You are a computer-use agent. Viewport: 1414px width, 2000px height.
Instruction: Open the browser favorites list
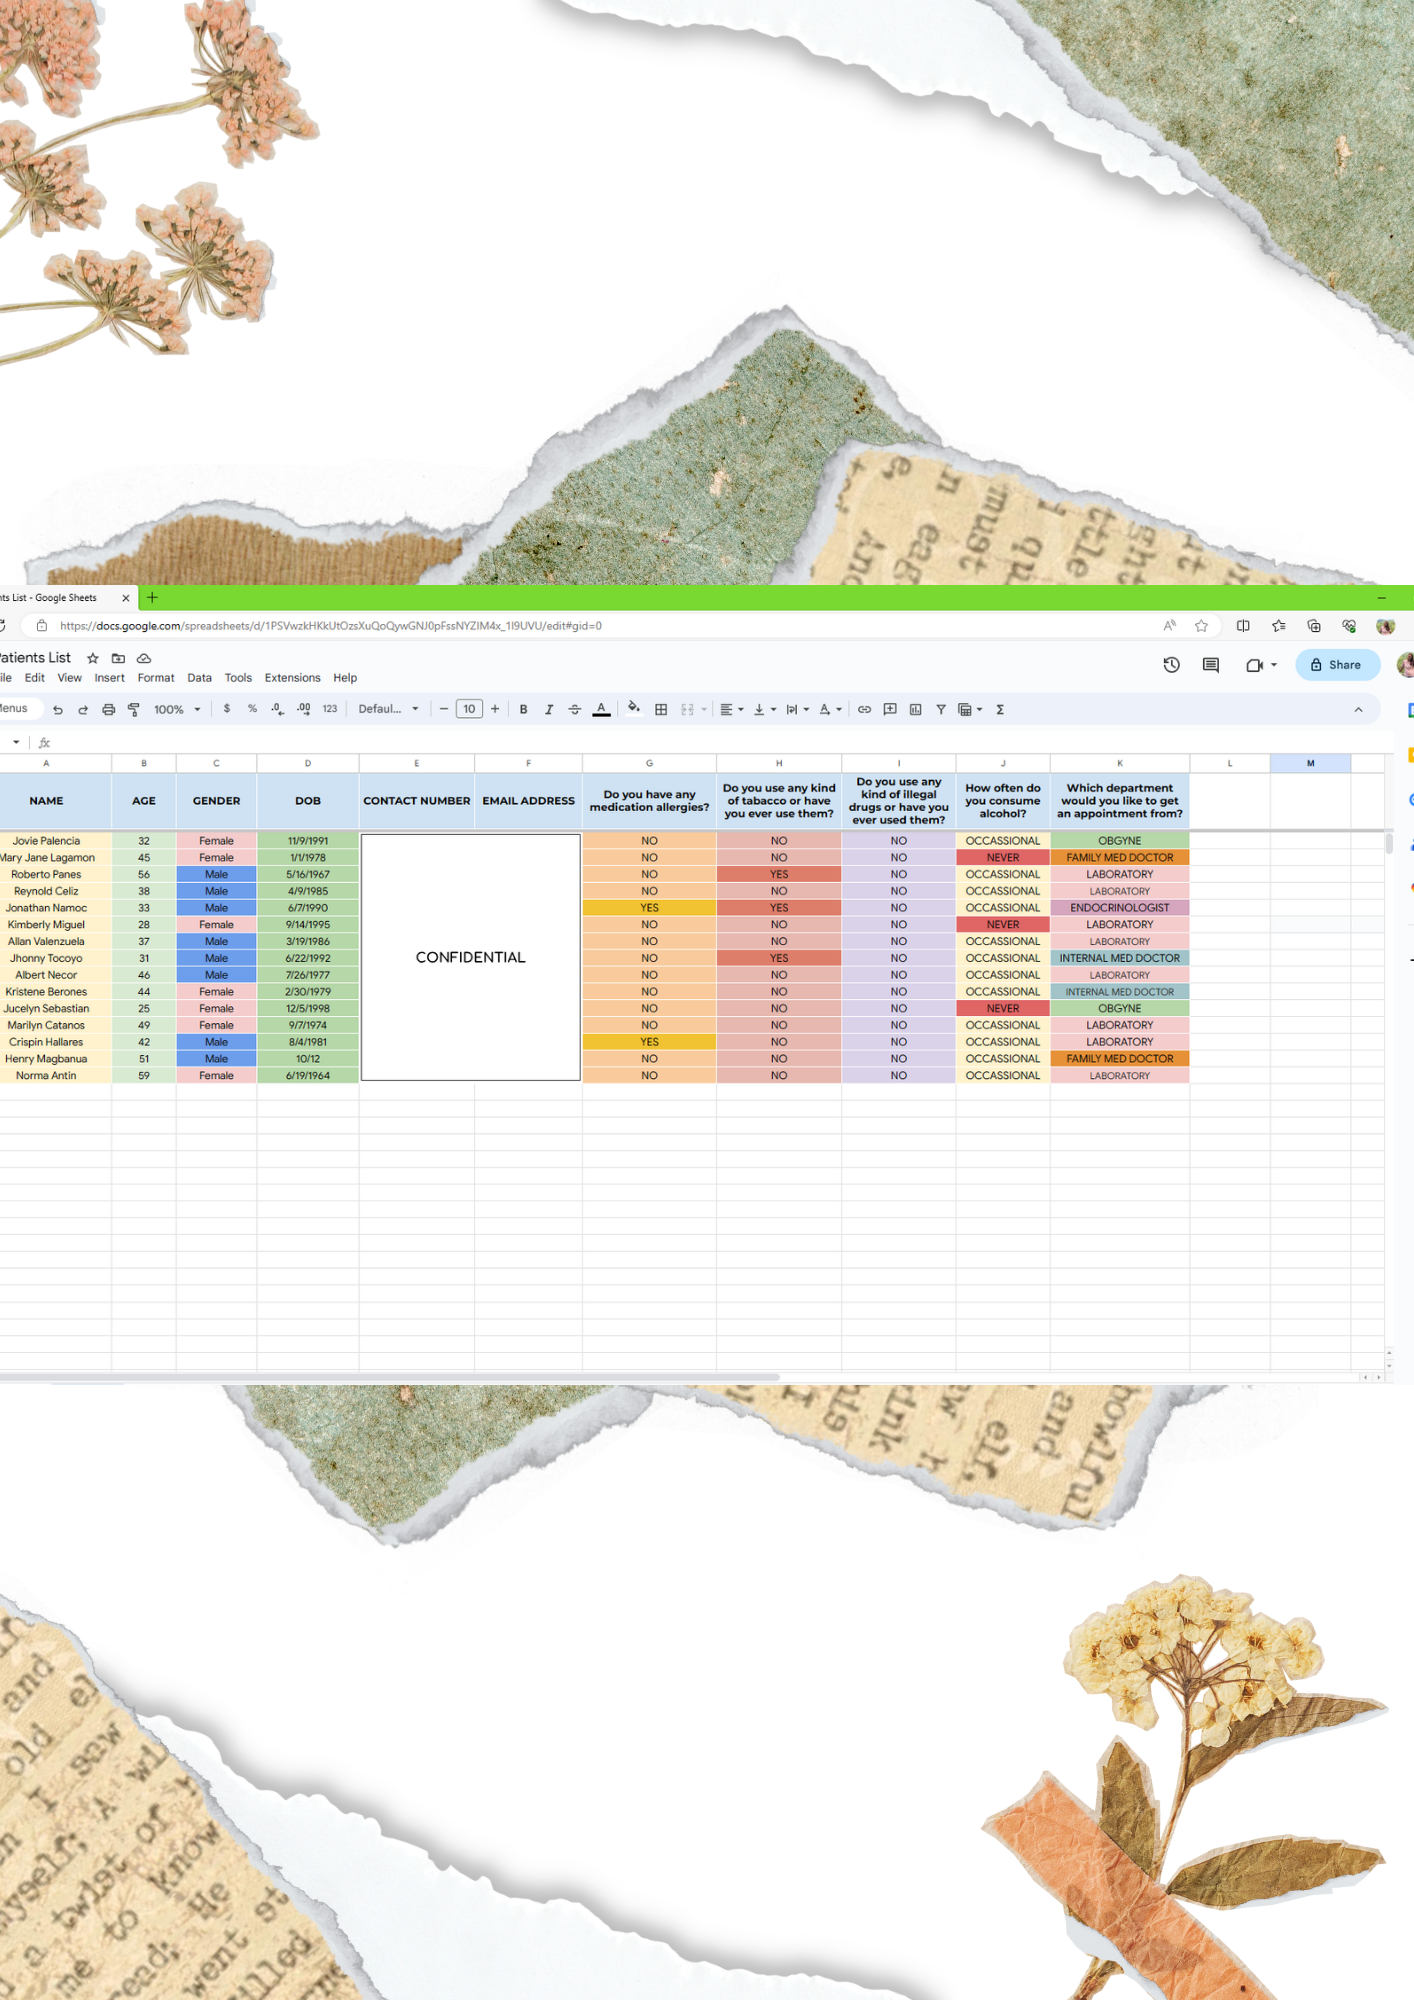pyautogui.click(x=1279, y=626)
